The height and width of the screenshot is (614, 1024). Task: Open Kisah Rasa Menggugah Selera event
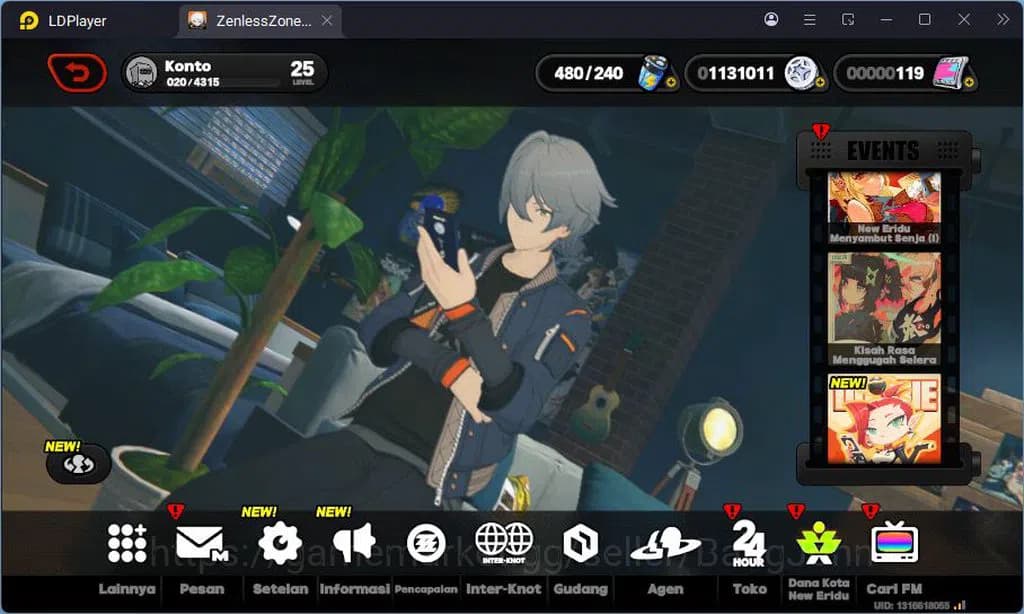coord(884,309)
